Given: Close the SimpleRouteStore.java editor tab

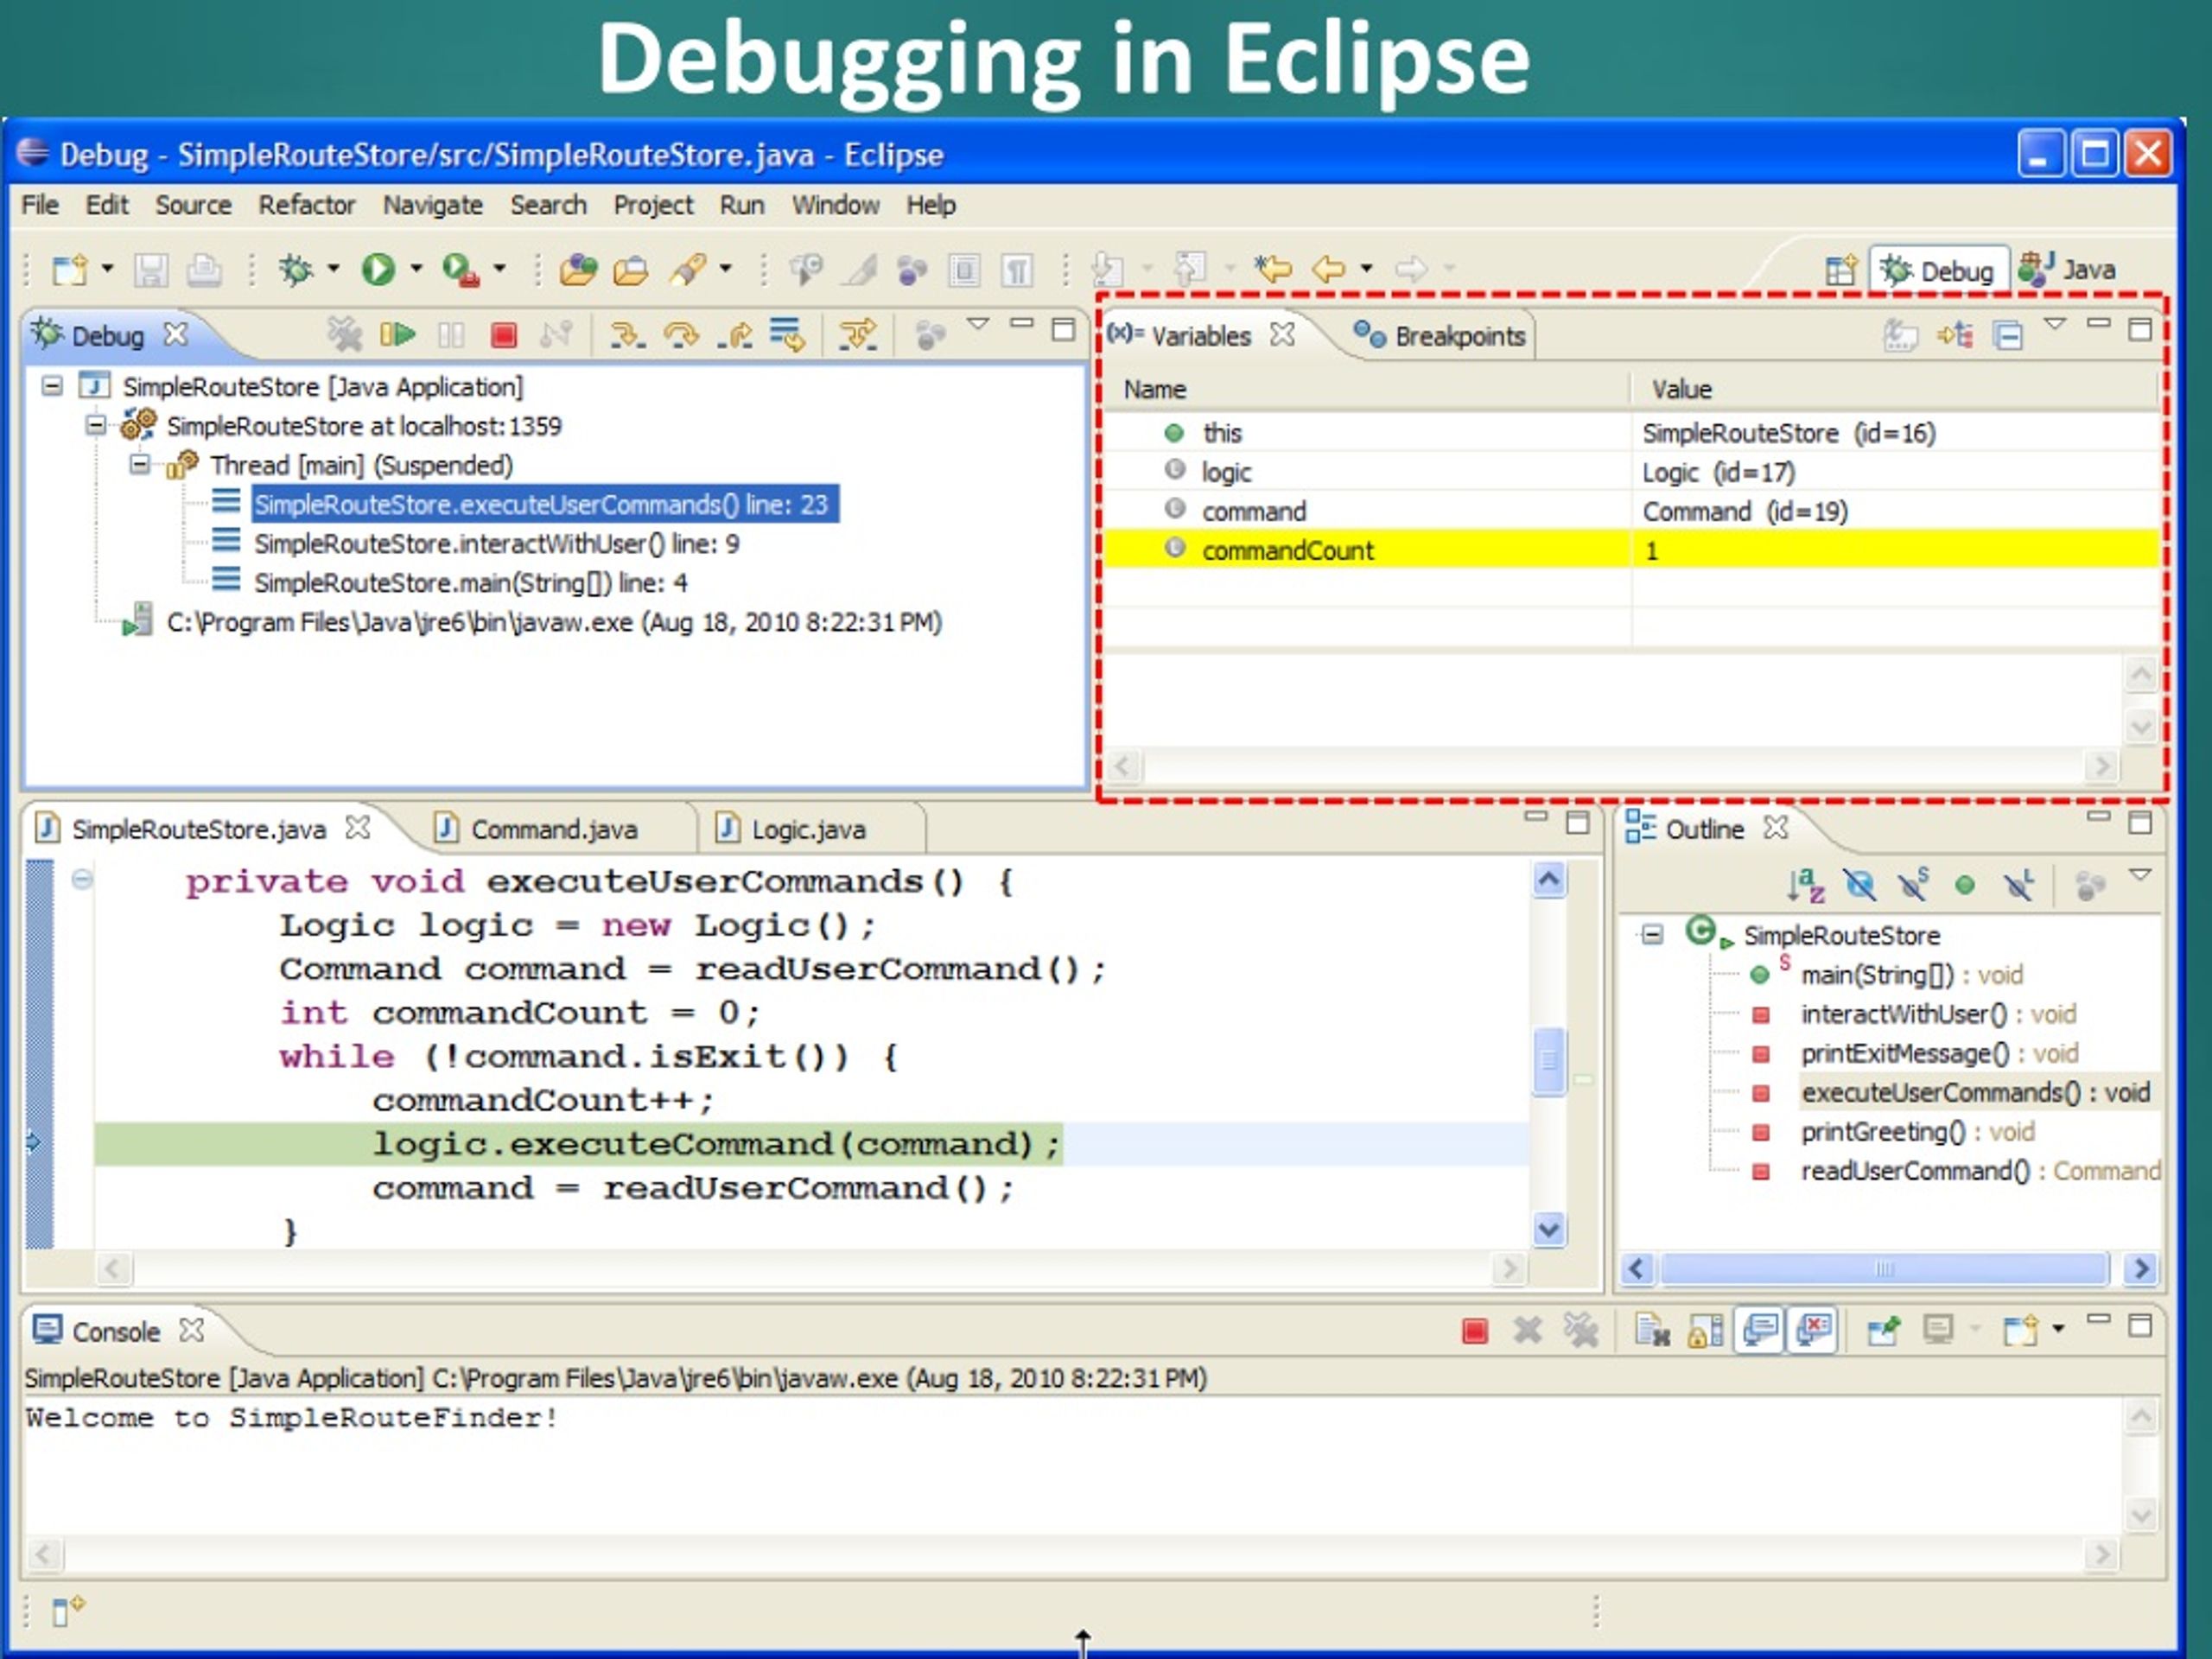Looking at the screenshot, I should tap(357, 828).
